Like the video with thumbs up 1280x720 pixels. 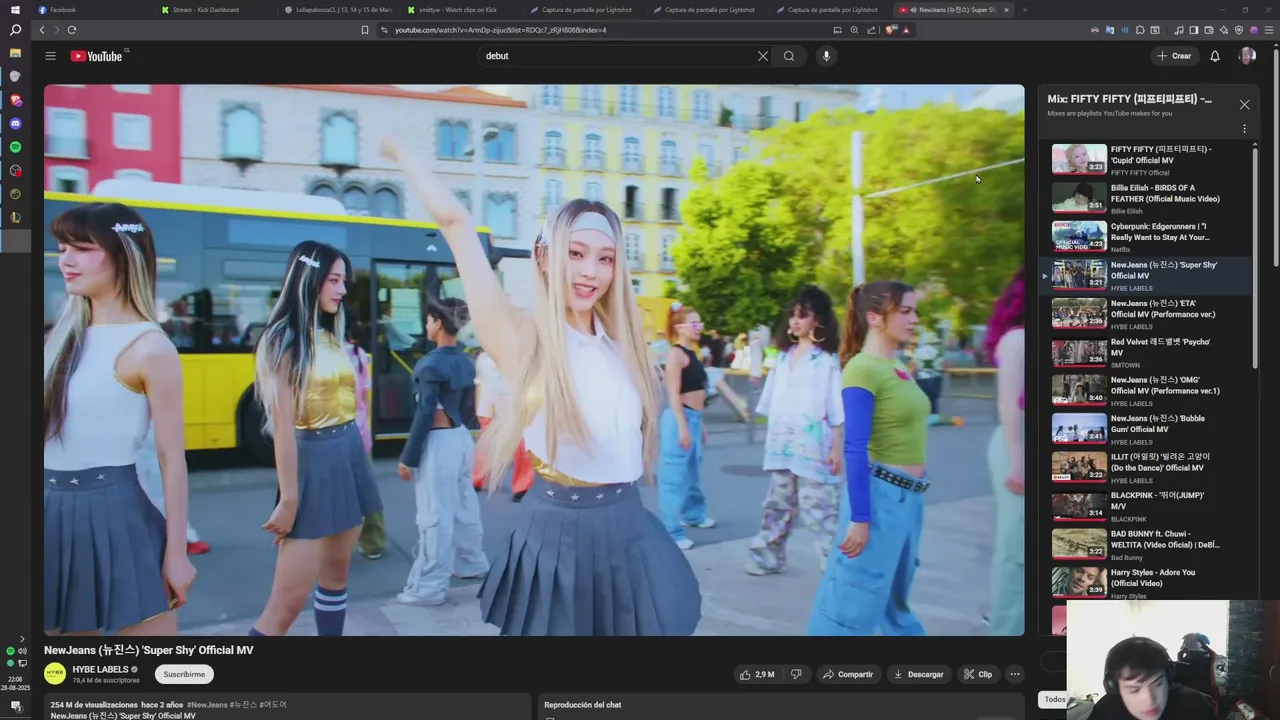(757, 674)
